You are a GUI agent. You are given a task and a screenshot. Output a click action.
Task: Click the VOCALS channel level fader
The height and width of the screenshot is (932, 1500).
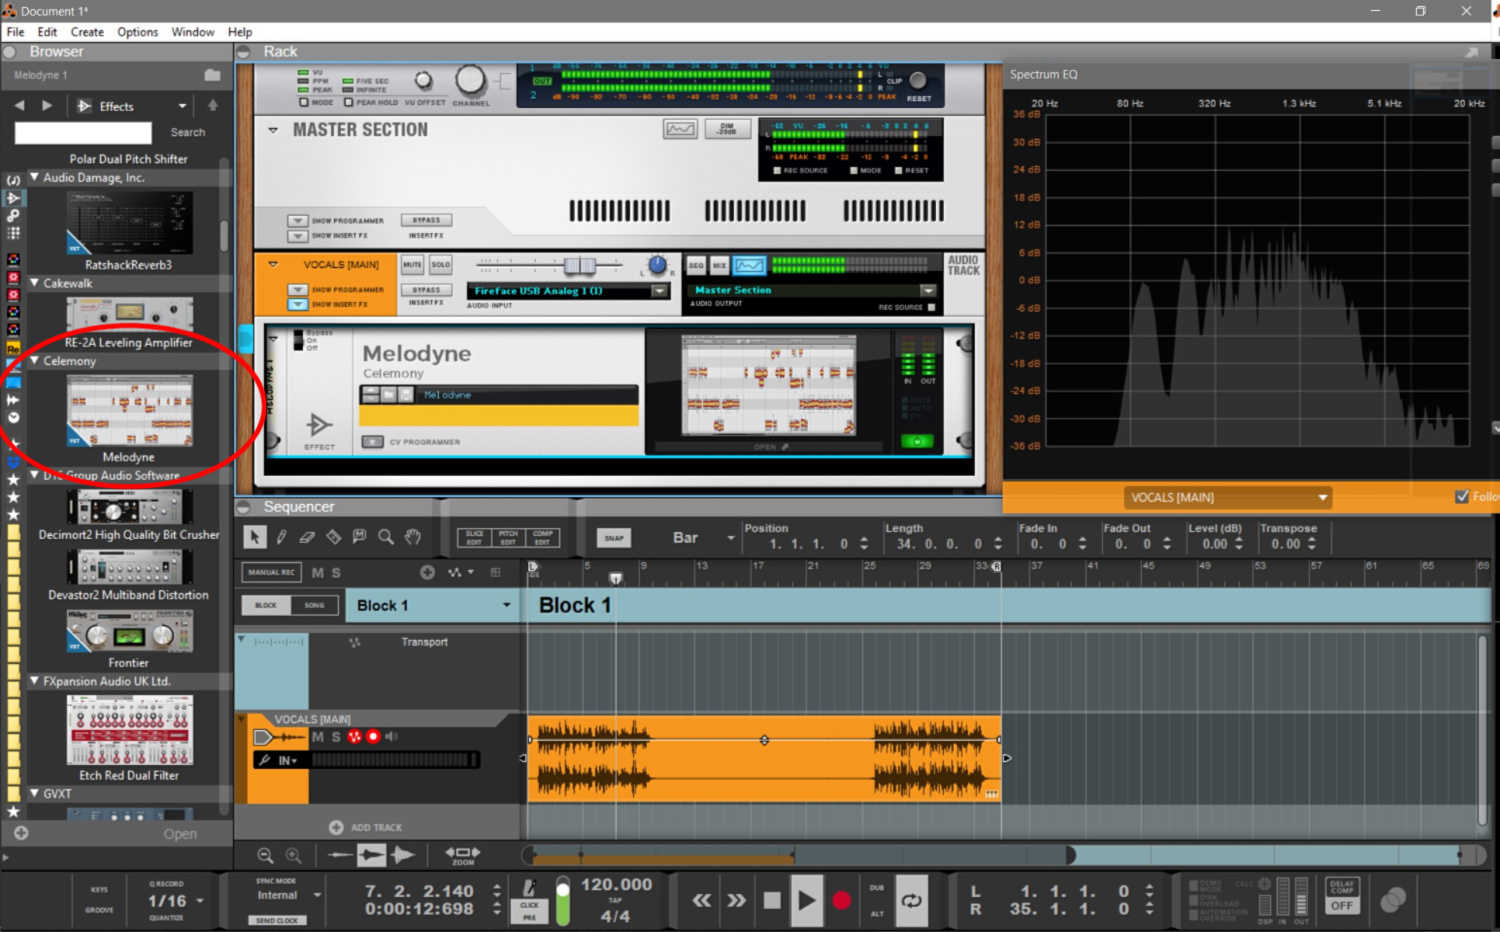[579, 265]
